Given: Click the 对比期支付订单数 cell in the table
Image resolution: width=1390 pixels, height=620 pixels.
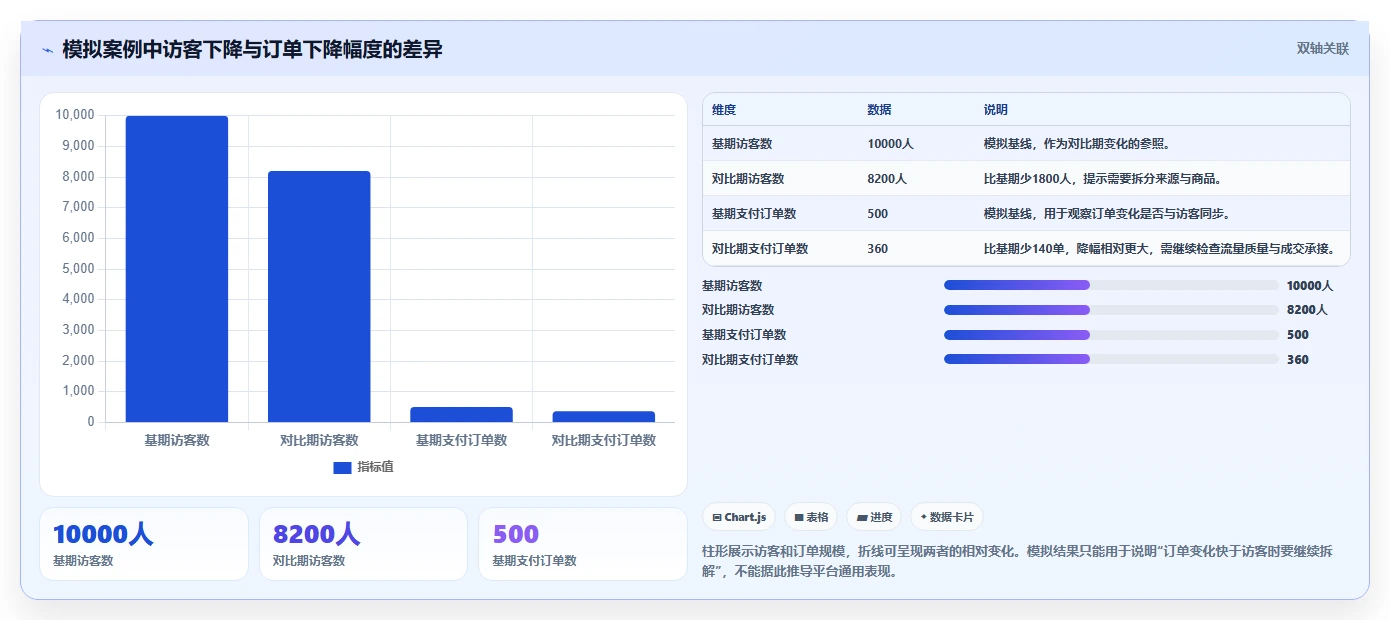Looking at the screenshot, I should [x=760, y=249].
